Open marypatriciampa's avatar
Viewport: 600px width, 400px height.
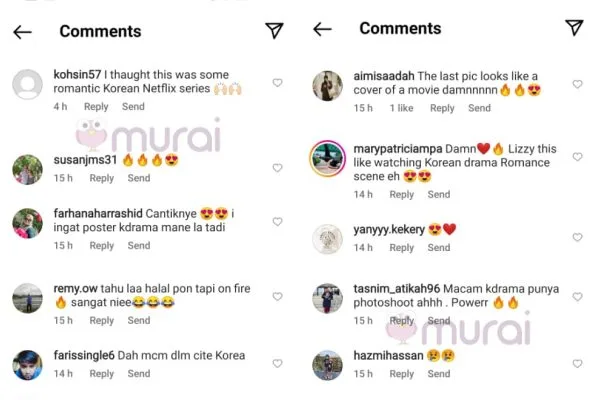[328, 158]
